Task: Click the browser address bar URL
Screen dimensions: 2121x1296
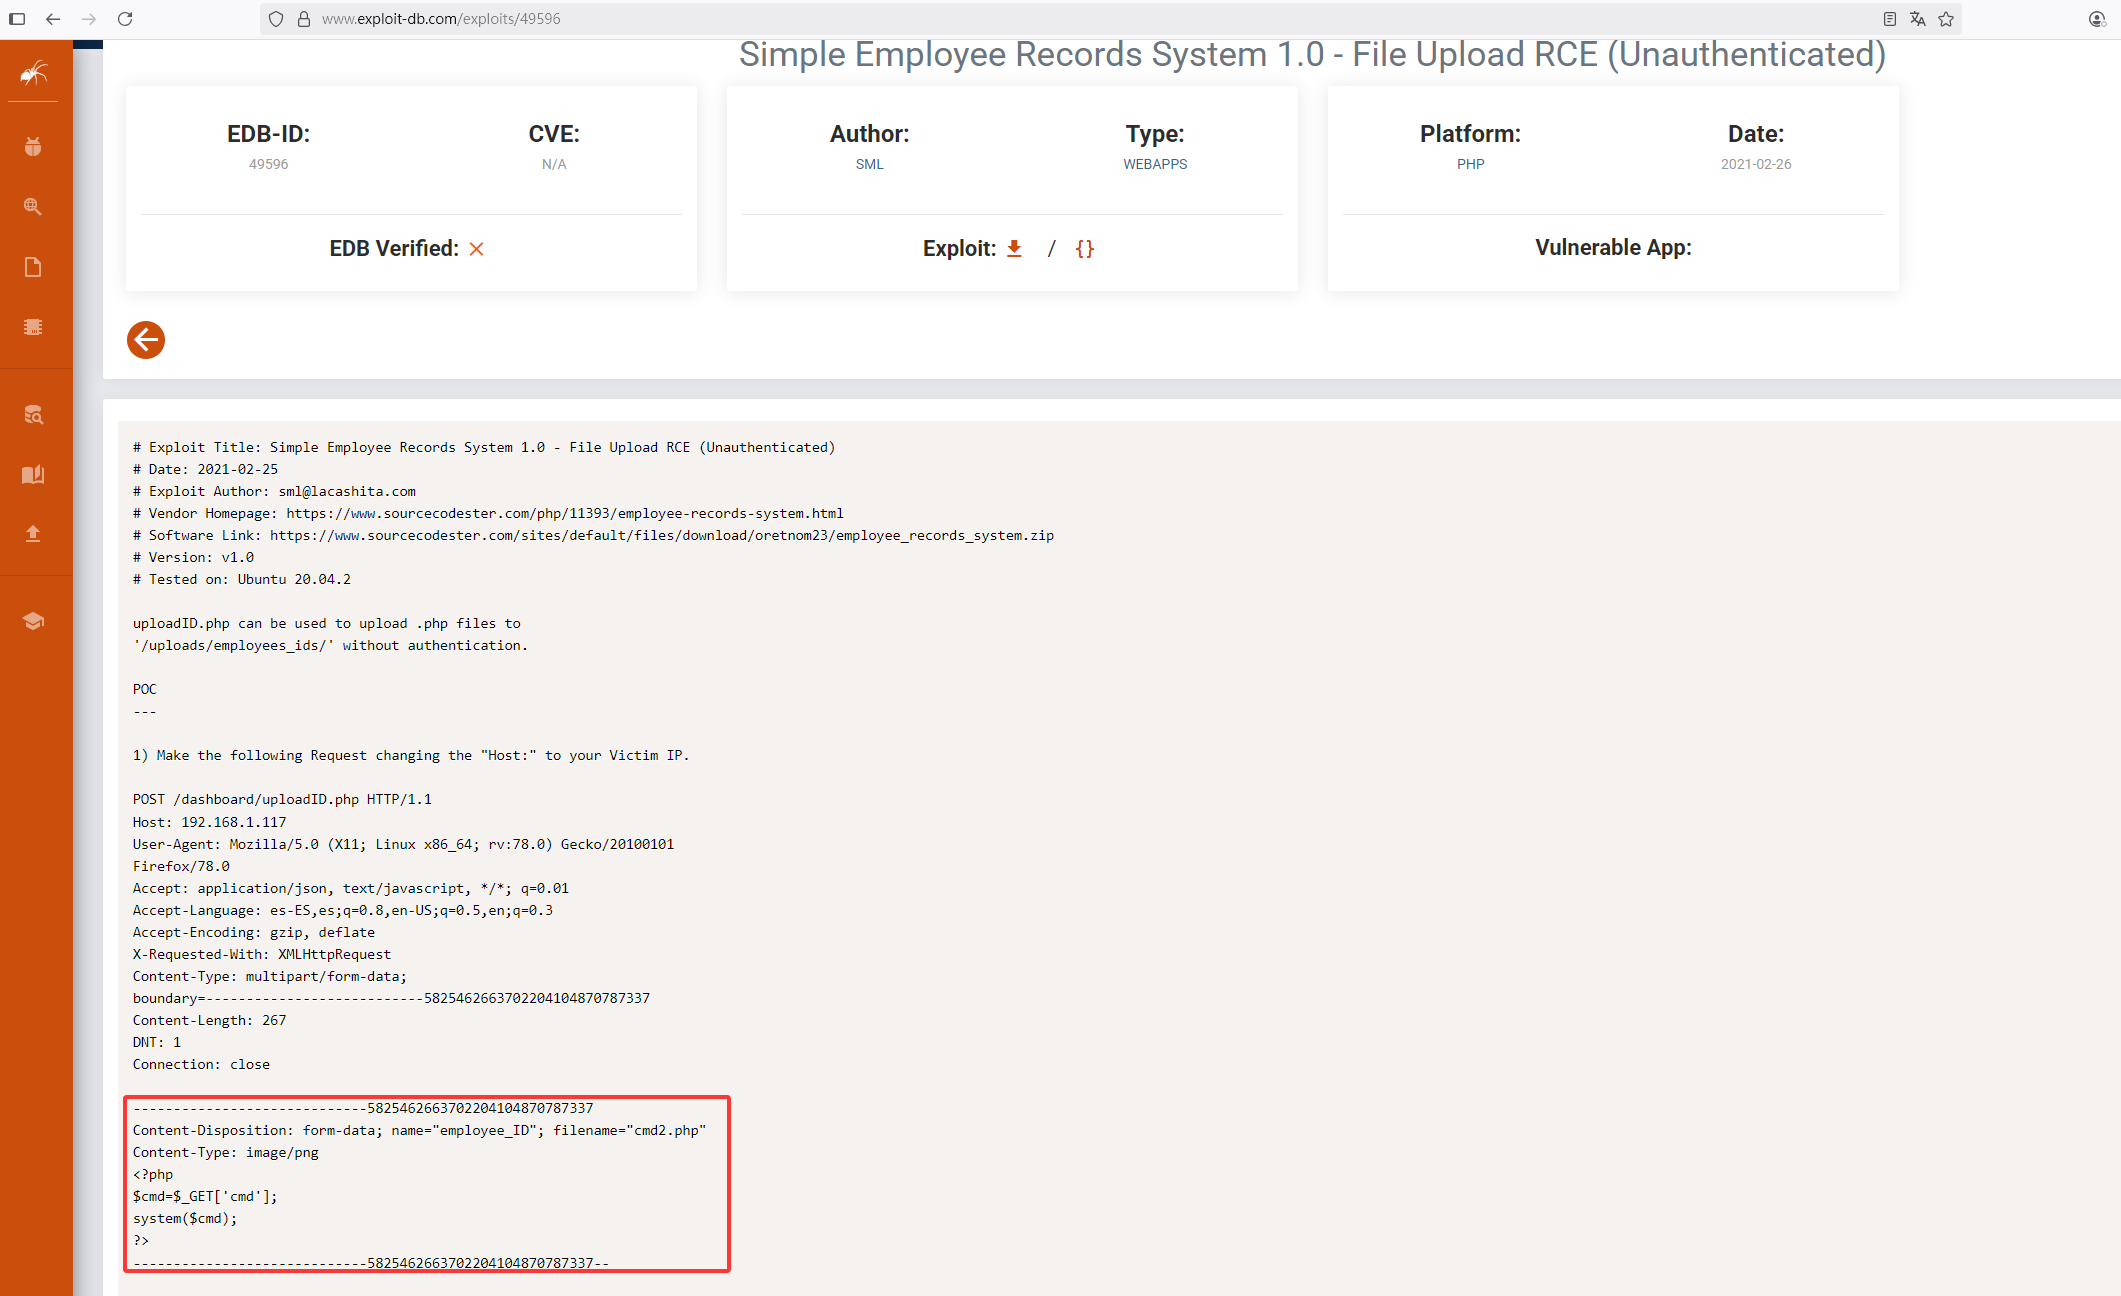Action: [x=441, y=19]
